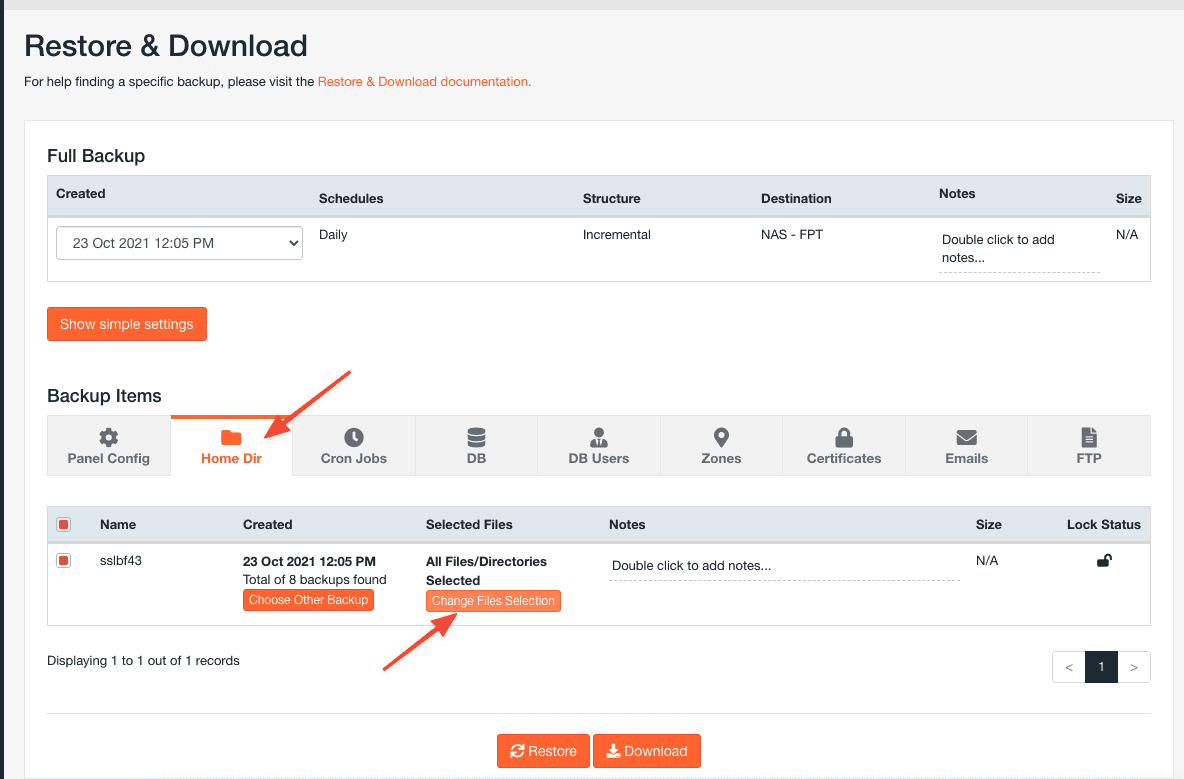The width and height of the screenshot is (1184, 779).
Task: Toggle the select-all checkbox in table header
Action: (64, 525)
